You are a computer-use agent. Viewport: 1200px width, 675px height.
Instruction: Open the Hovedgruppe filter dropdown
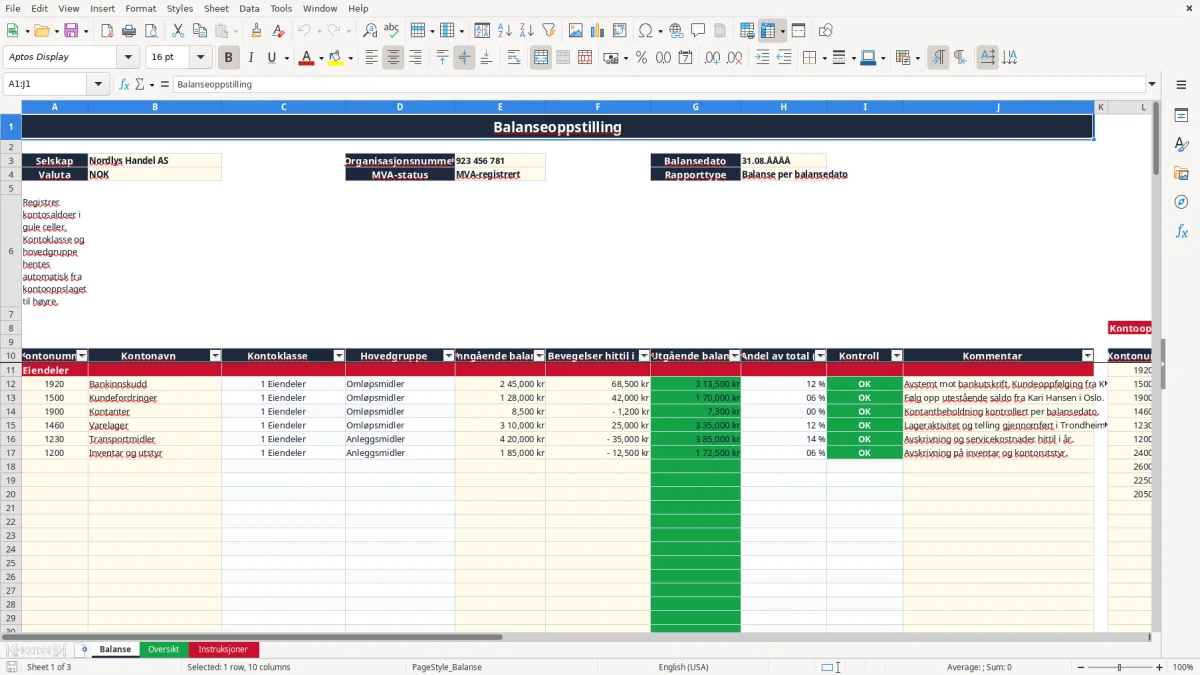(449, 356)
